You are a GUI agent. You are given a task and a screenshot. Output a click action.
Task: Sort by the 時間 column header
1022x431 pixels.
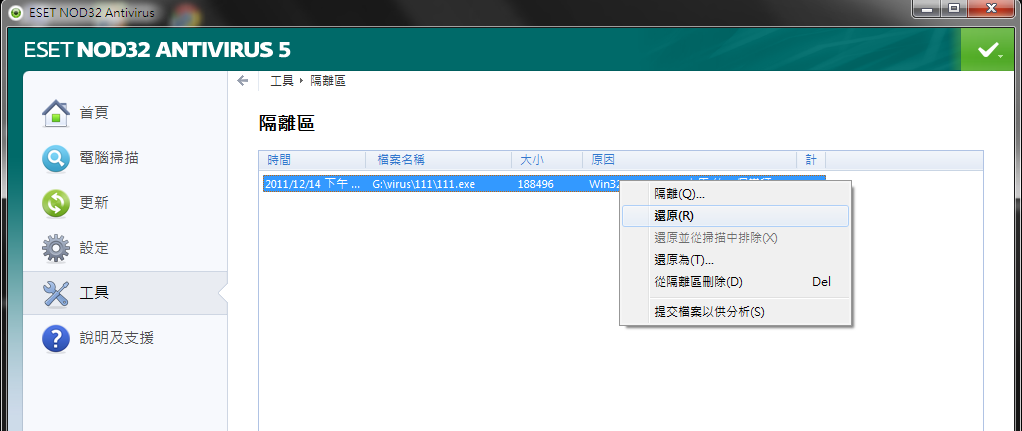click(312, 160)
